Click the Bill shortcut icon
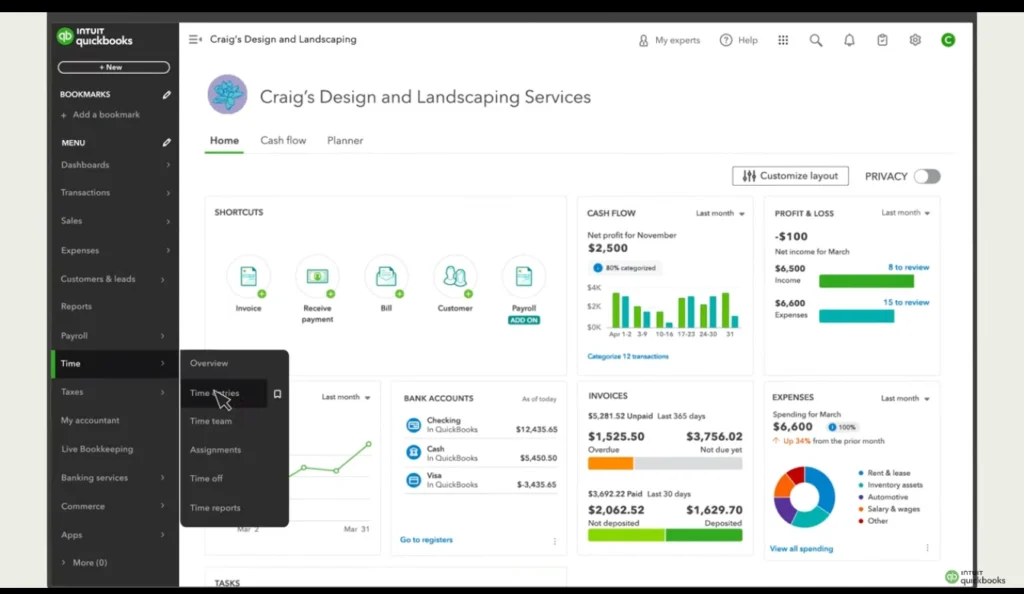Viewport: 1024px width, 594px height. pos(386,276)
